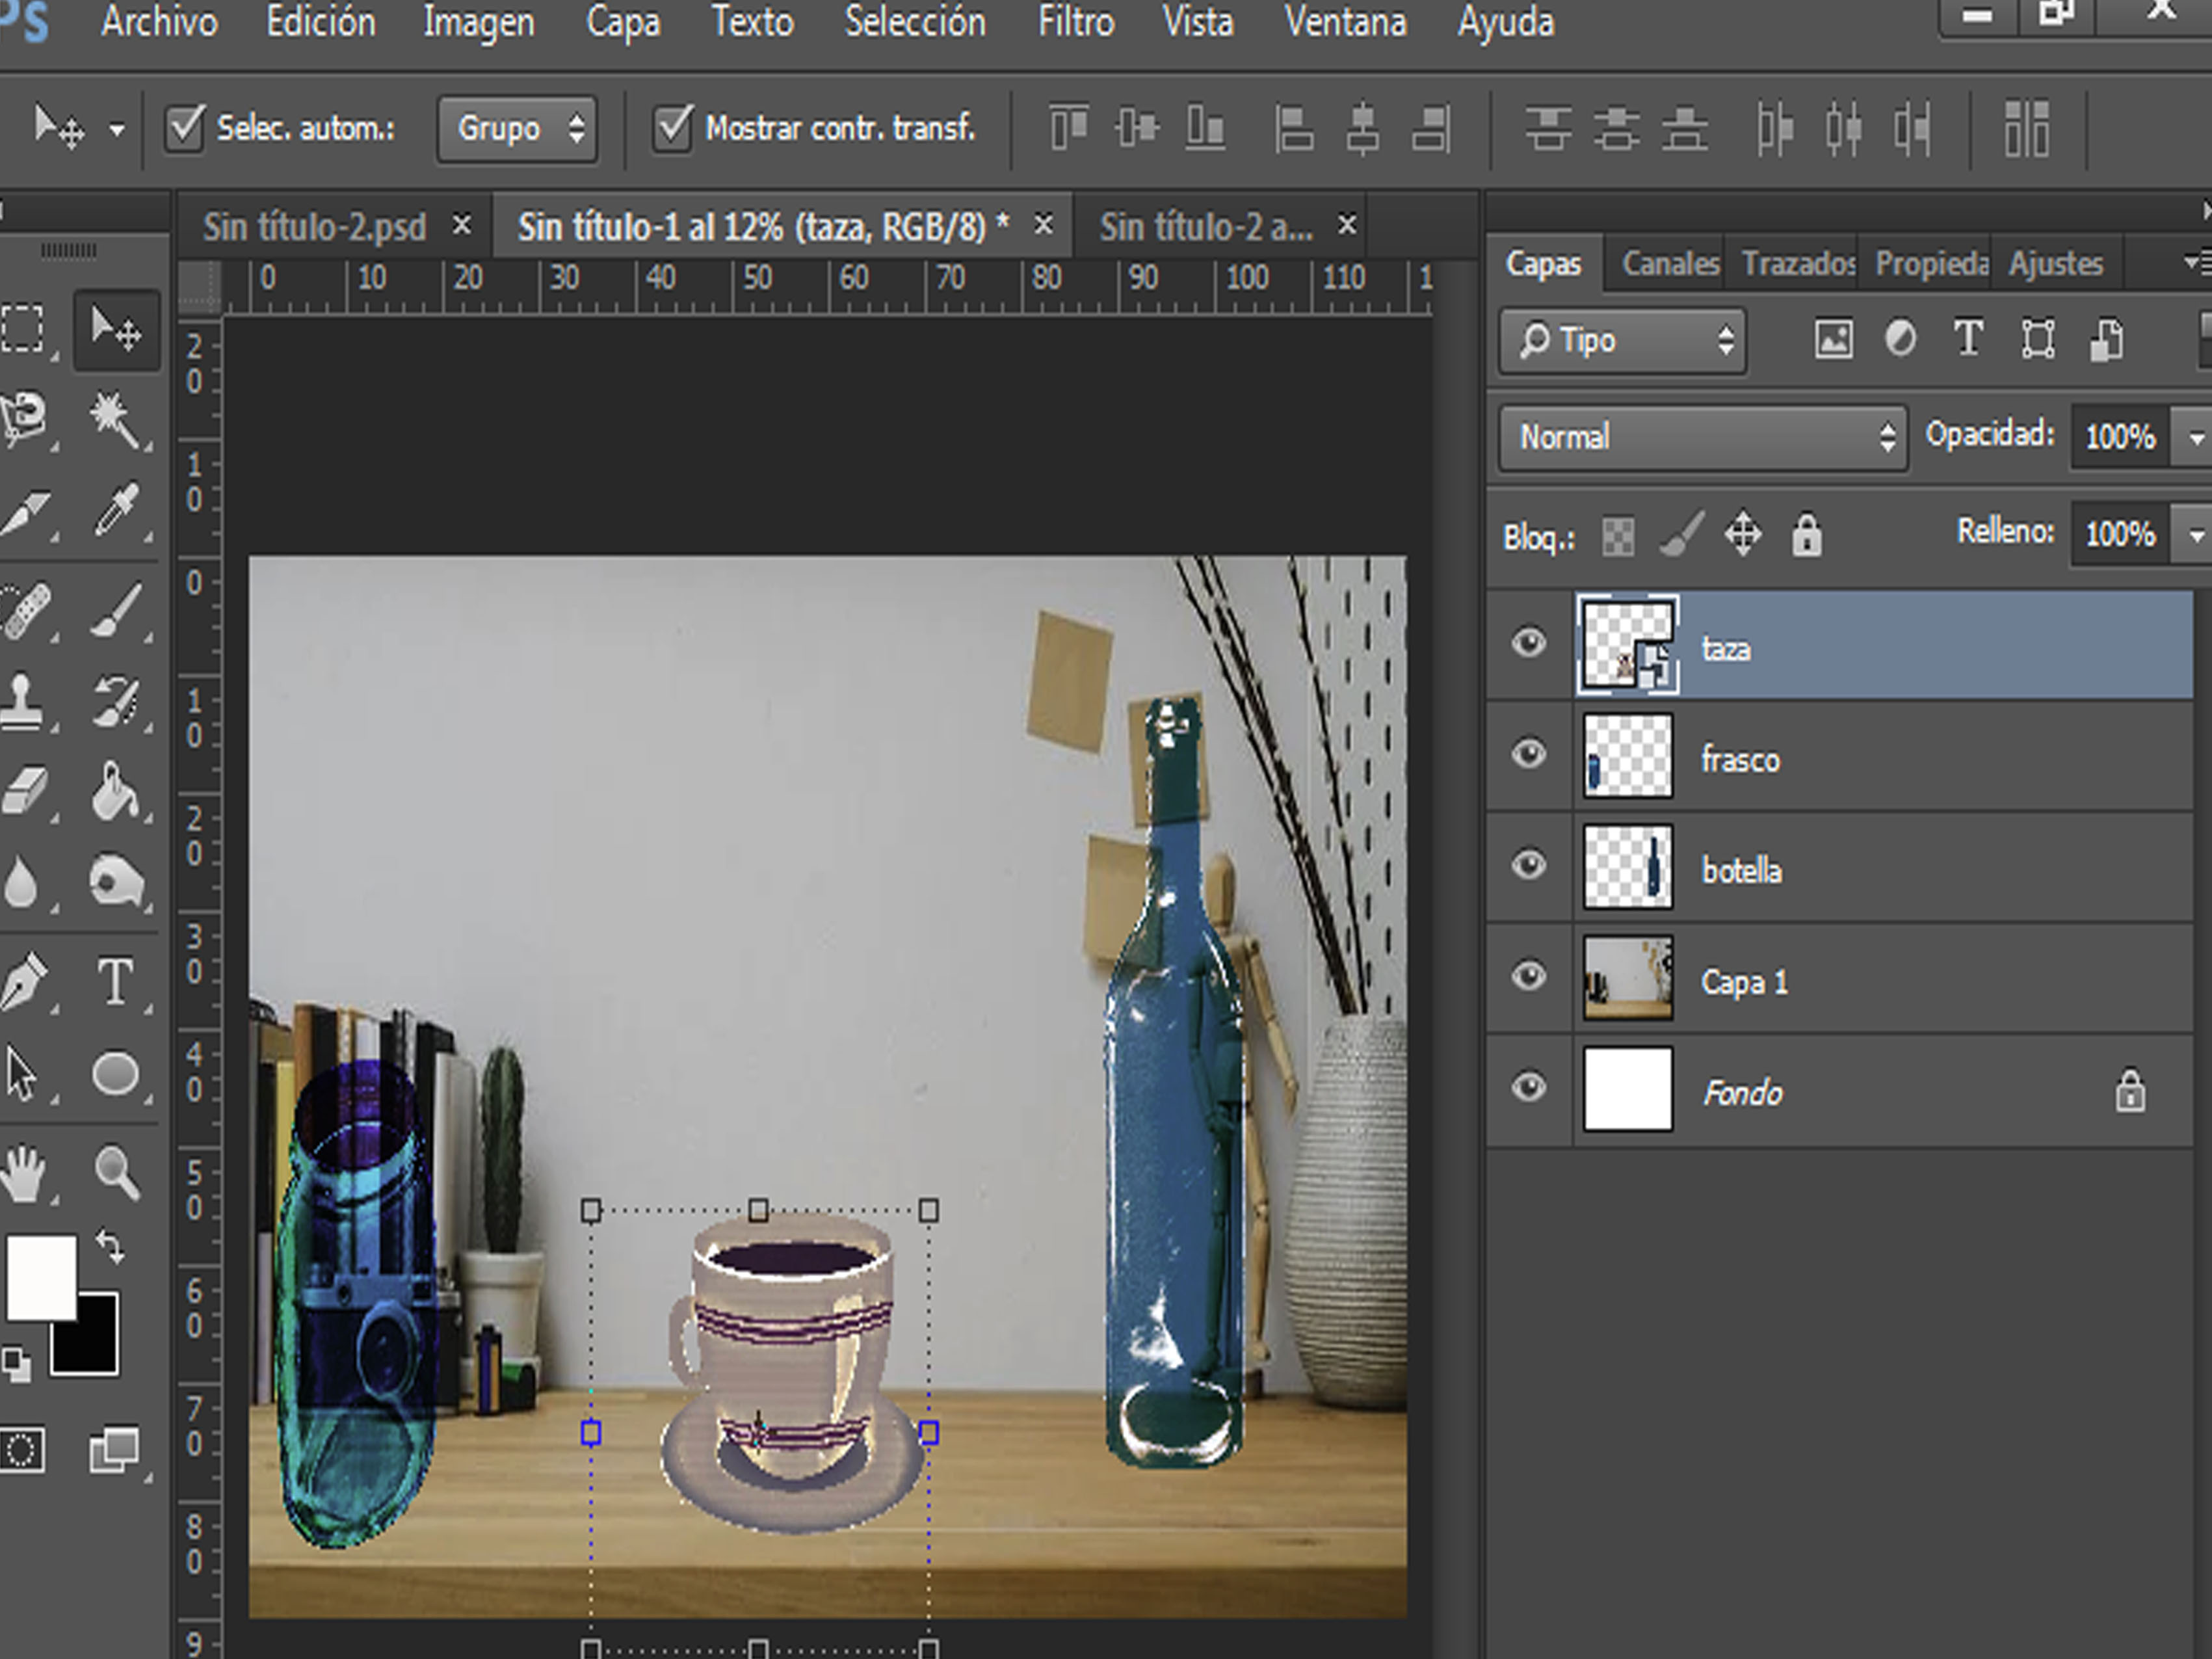Open the Grupo auto-select dropdown
Screen dimensions: 2212x1659
[x=518, y=128]
